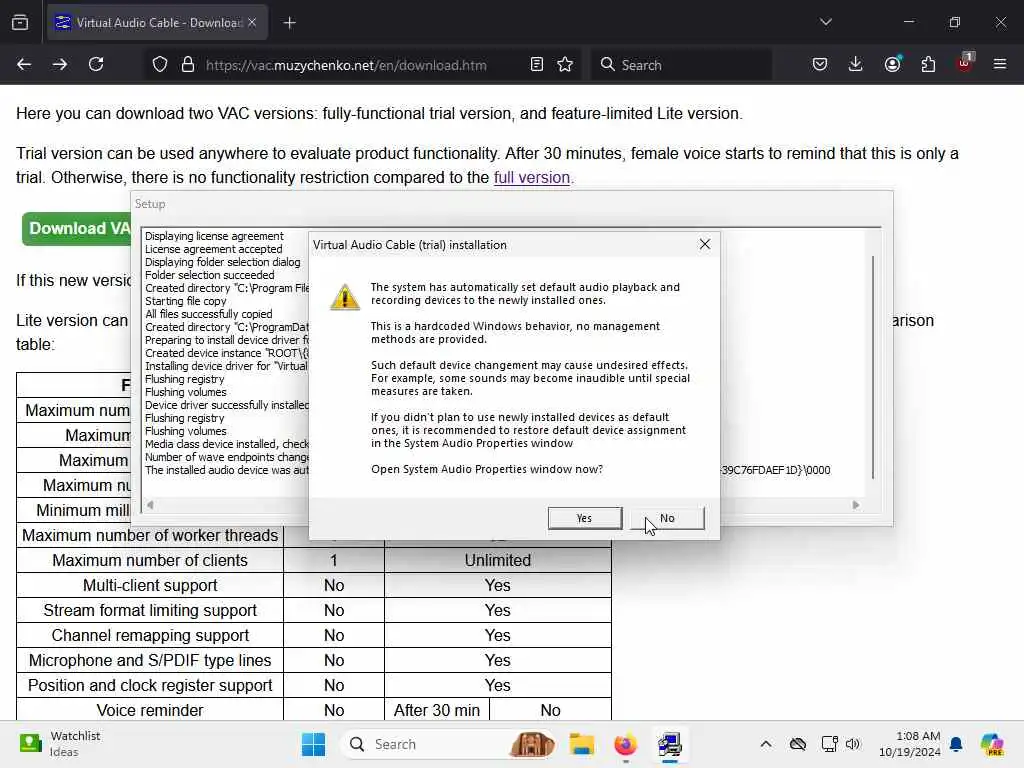The width and height of the screenshot is (1024, 768).
Task: Go back to the previous page
Action: [24, 65]
